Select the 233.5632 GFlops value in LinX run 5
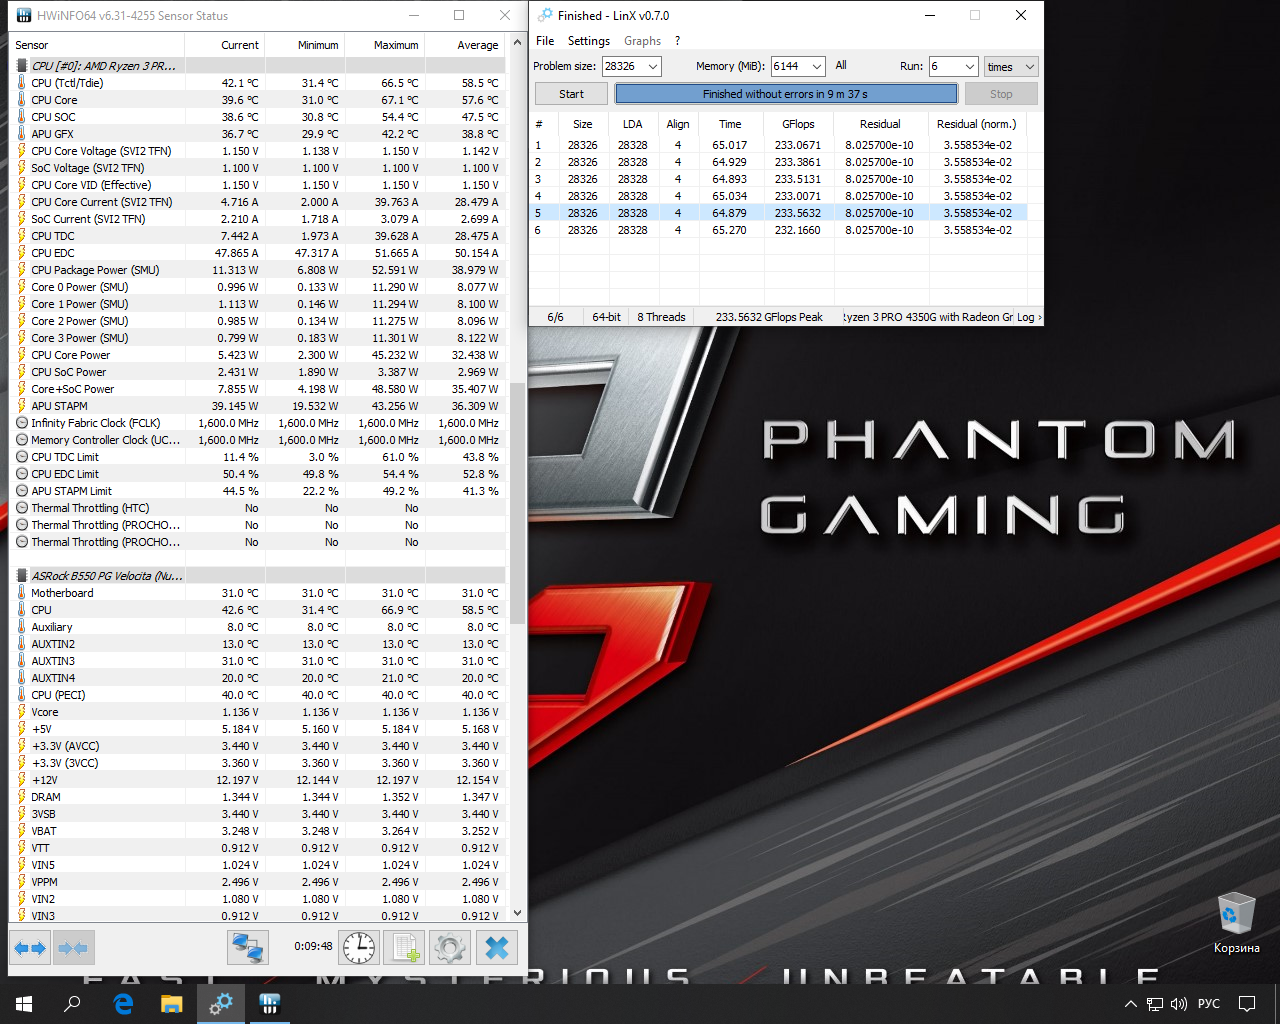 click(x=798, y=213)
